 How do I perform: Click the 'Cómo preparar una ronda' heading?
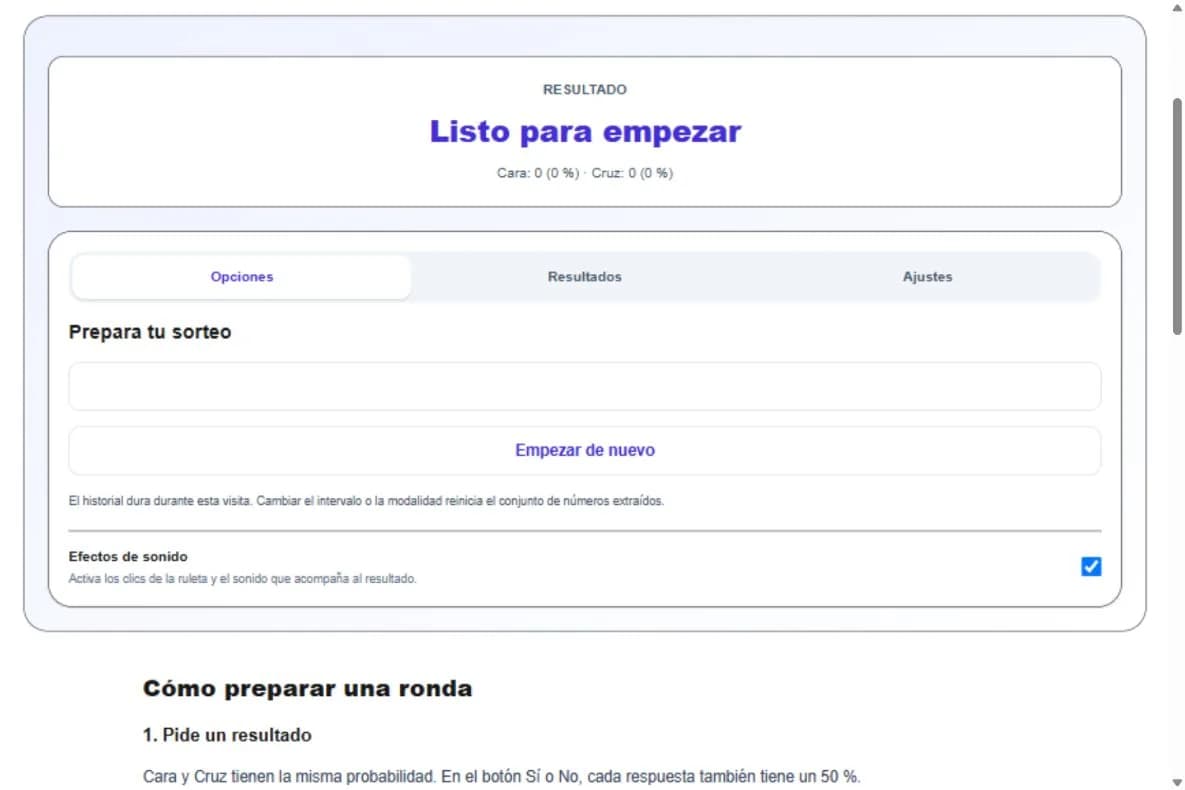point(308,689)
